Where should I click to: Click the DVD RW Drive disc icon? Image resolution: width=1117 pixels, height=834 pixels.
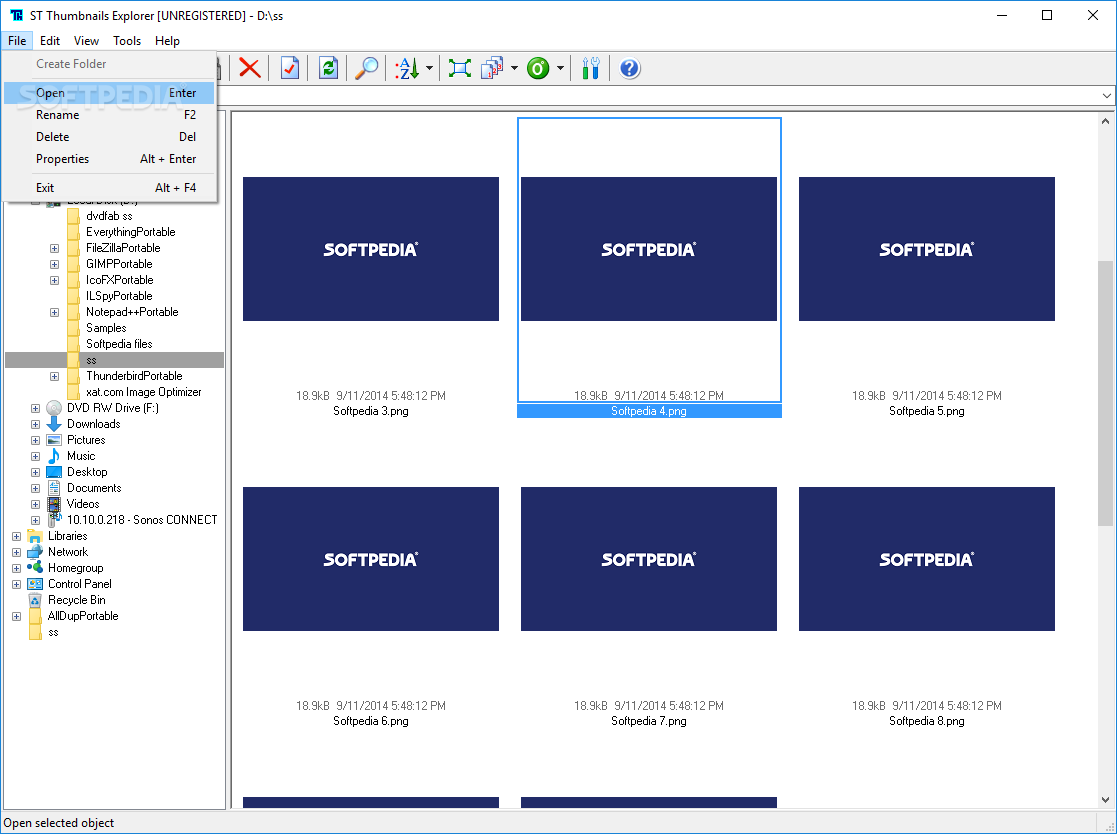pos(54,408)
